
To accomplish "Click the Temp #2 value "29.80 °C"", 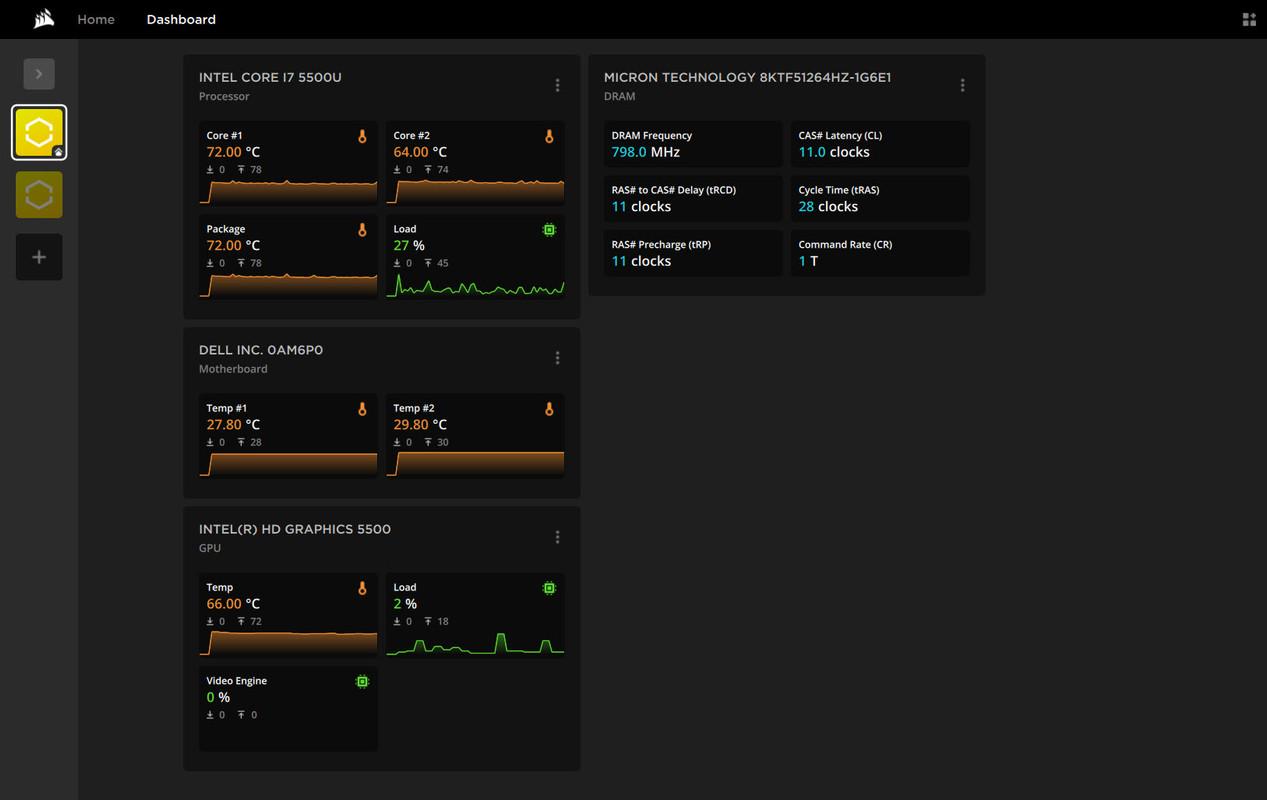I will (420, 425).
